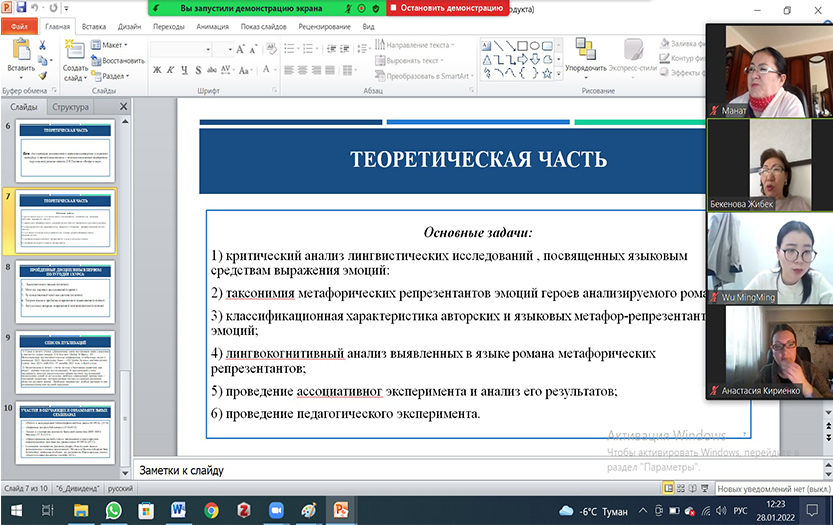833x525 pixels.
Task: Click the Create slide (Создать слайд) icon
Action: pyautogui.click(x=74, y=50)
